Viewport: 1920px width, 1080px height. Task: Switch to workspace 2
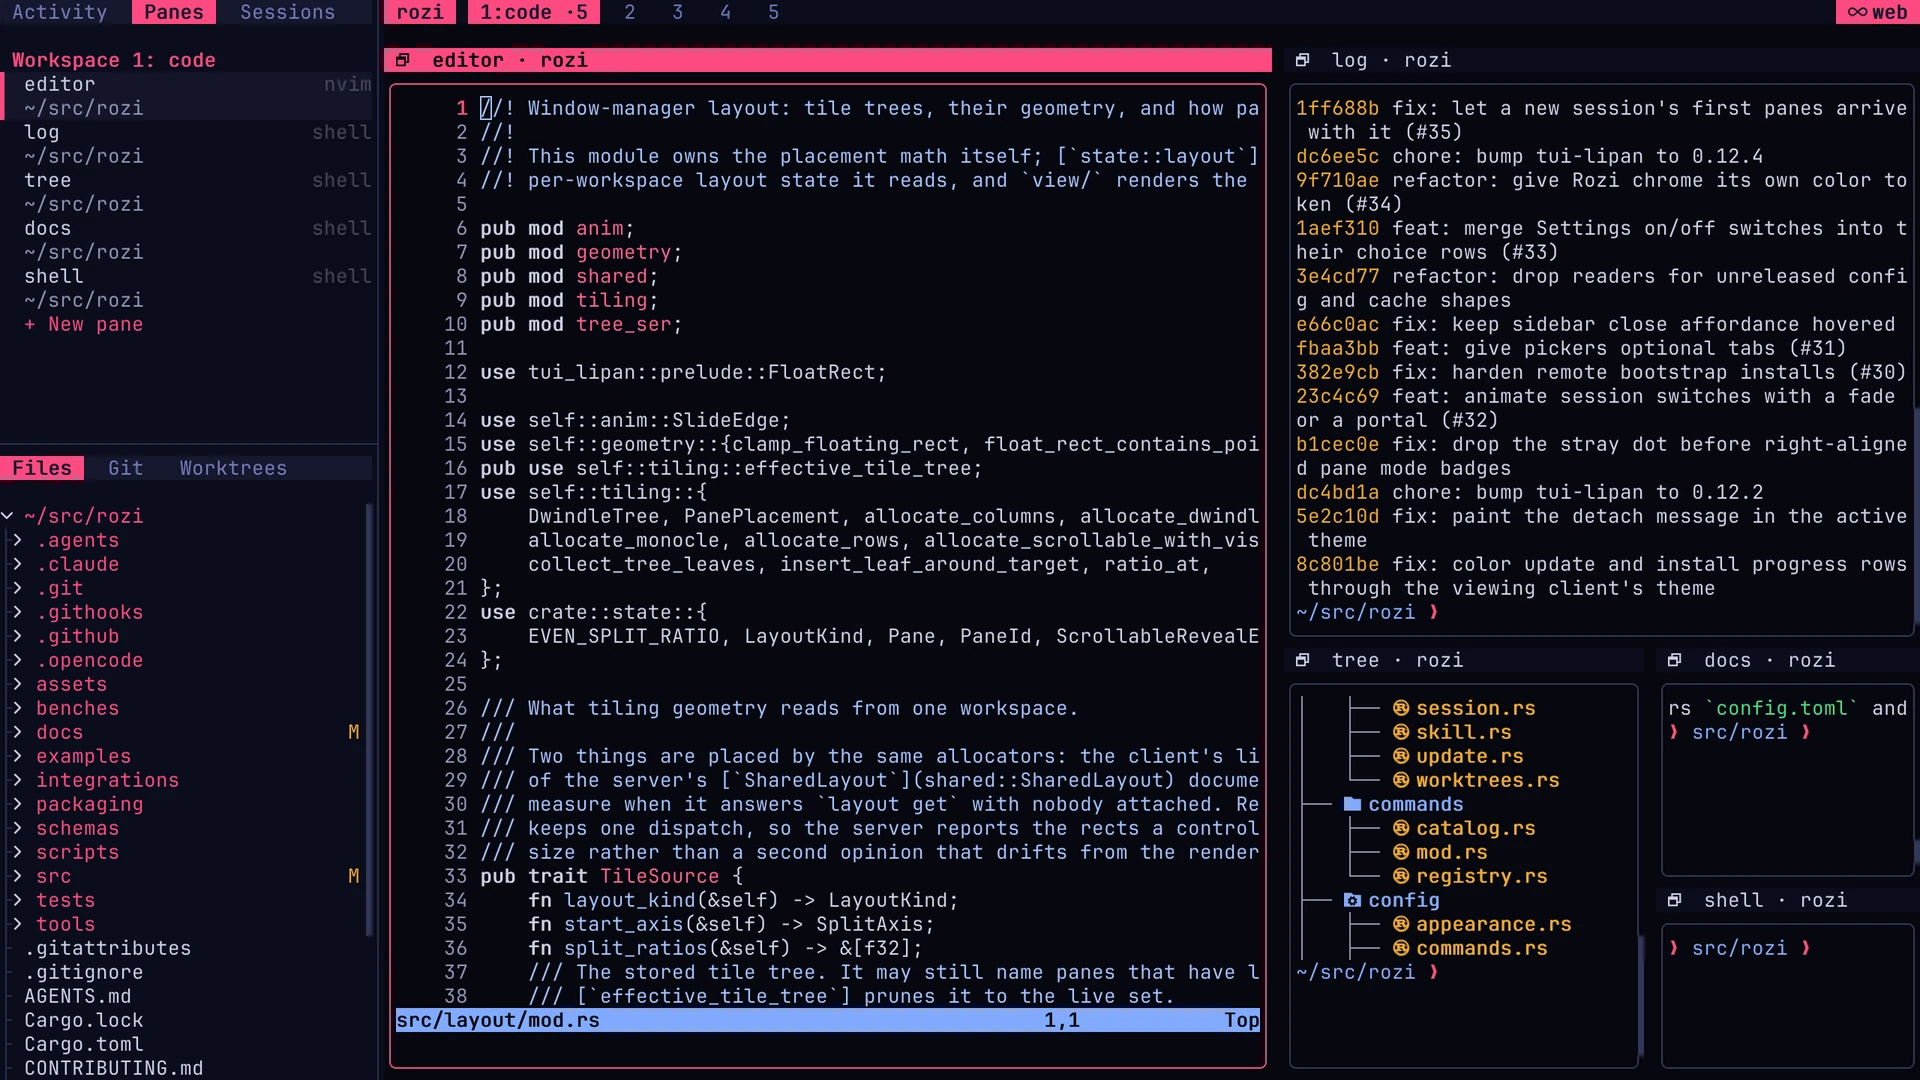click(630, 12)
